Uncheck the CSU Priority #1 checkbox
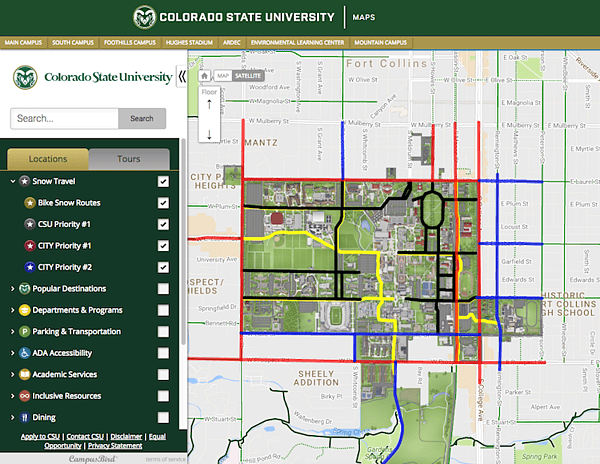 163,224
